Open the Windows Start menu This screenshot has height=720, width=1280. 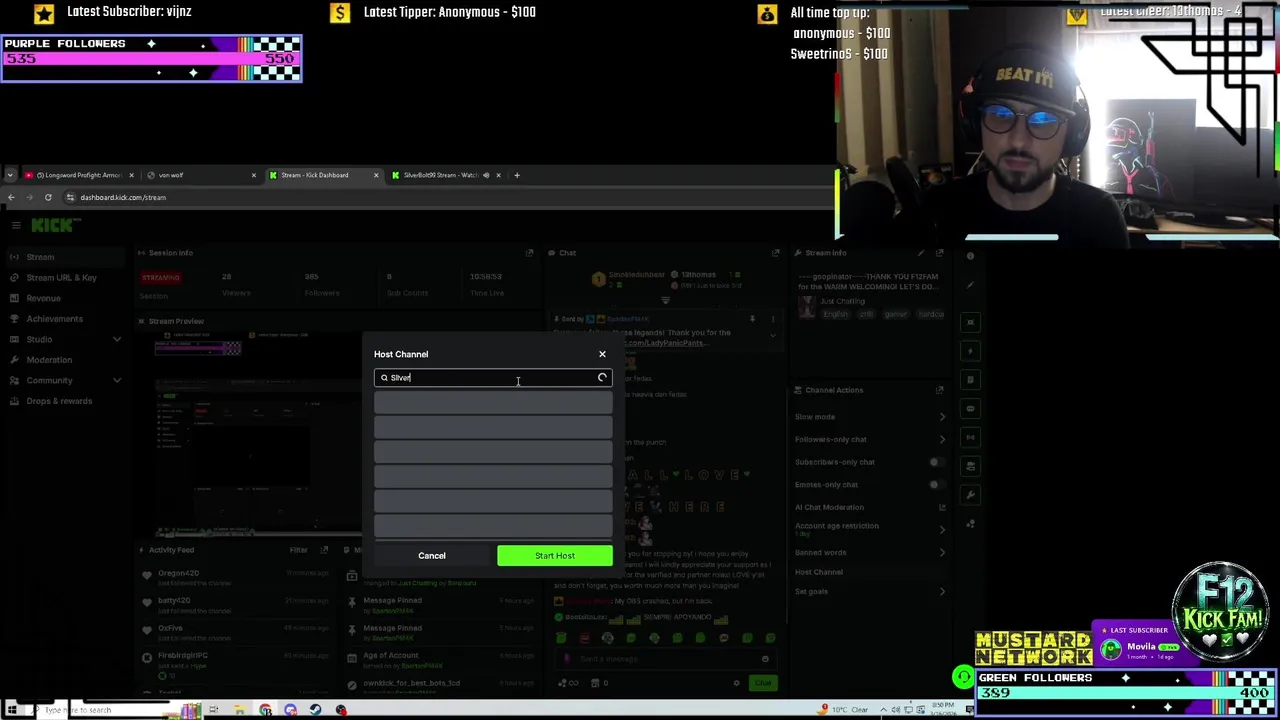tap(12, 710)
